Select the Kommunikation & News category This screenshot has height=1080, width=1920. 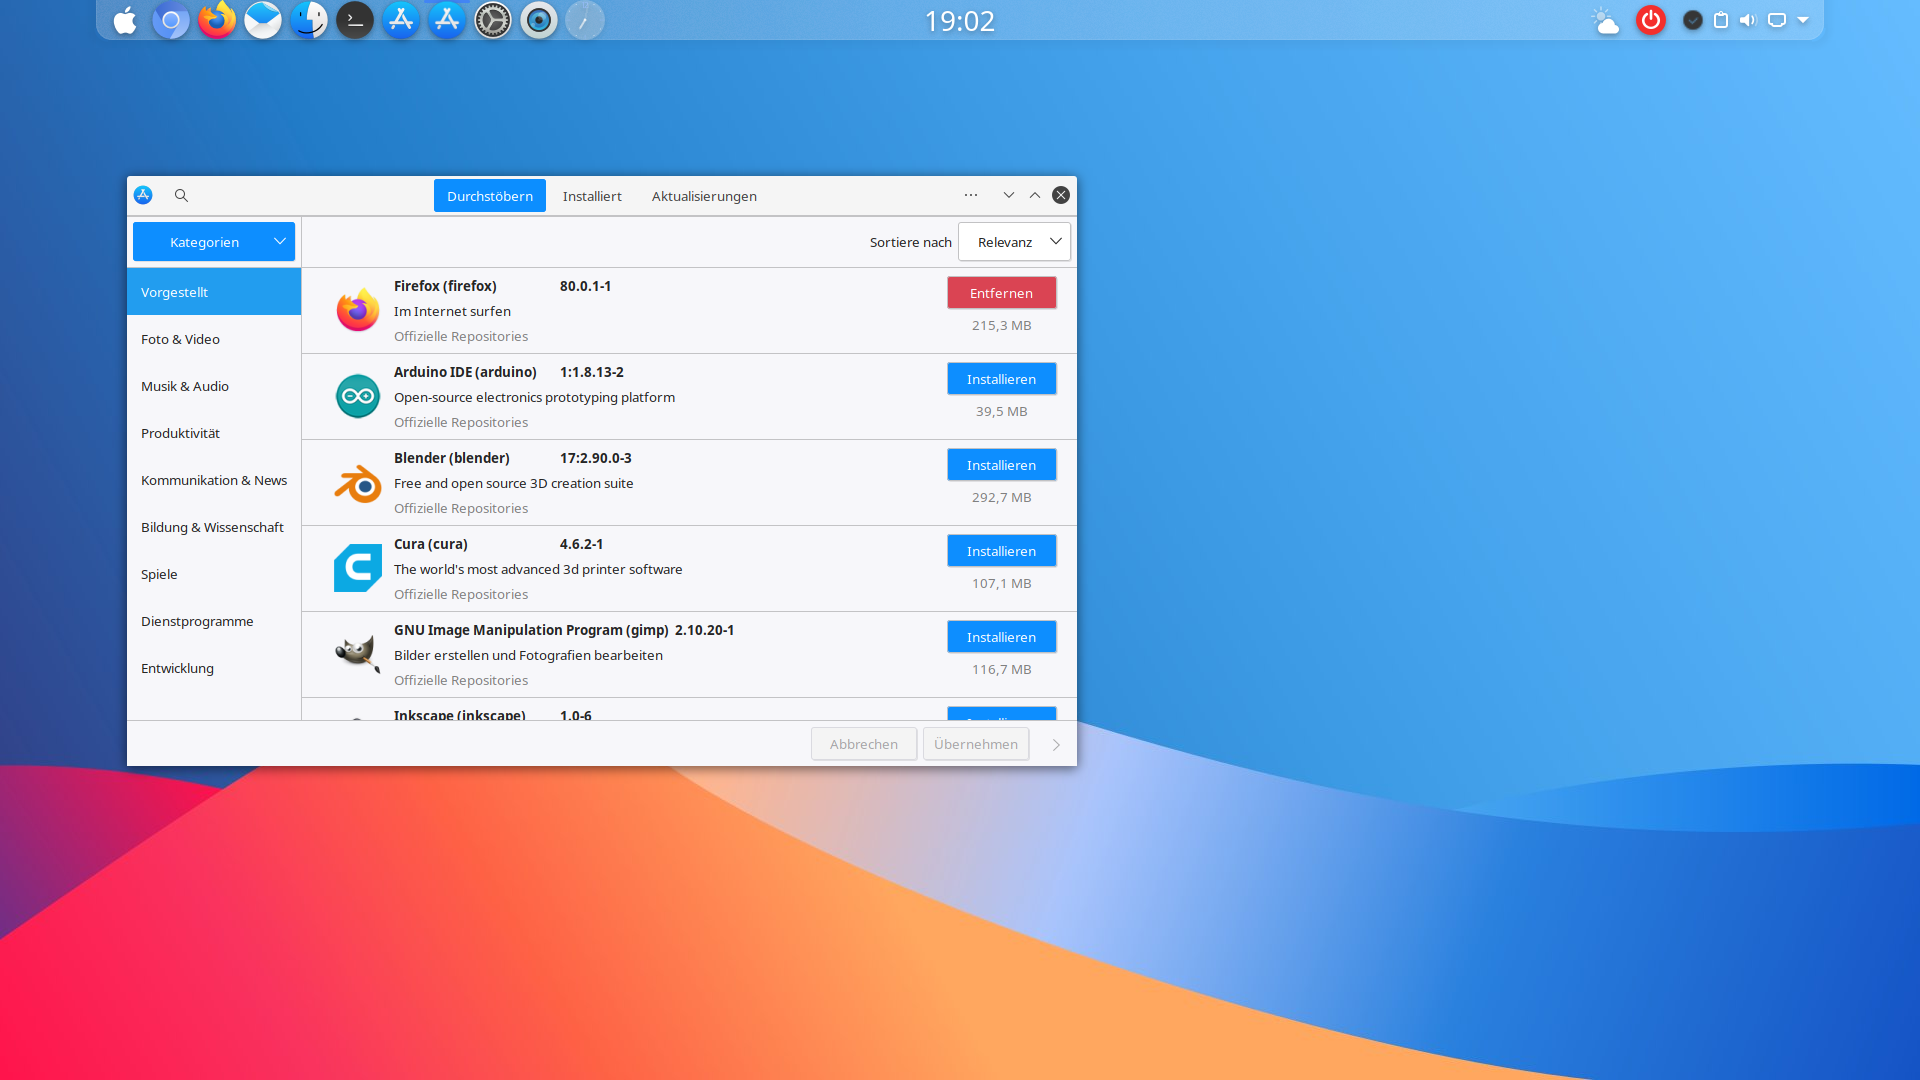coord(214,480)
